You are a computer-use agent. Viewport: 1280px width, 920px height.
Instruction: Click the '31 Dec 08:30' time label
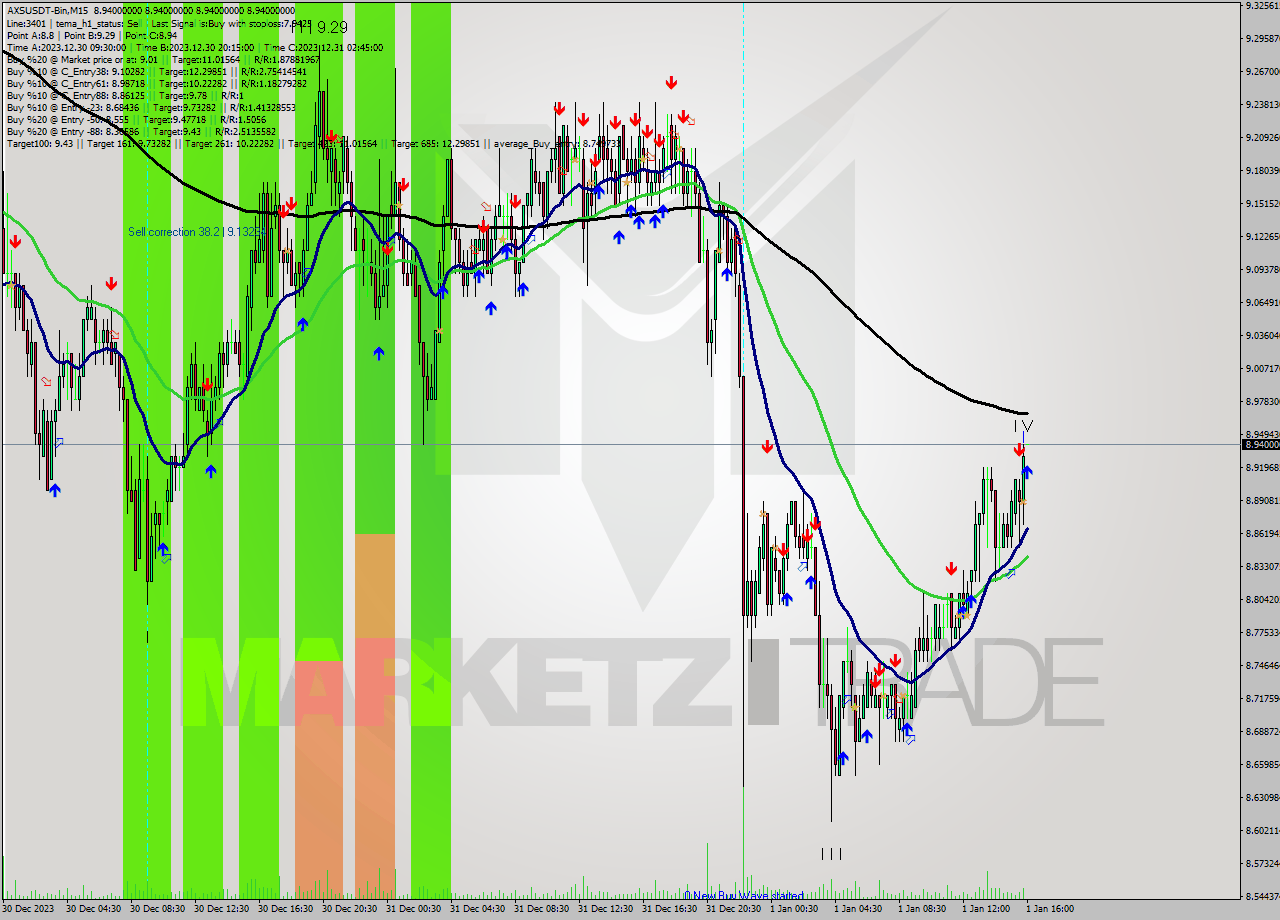tap(542, 910)
